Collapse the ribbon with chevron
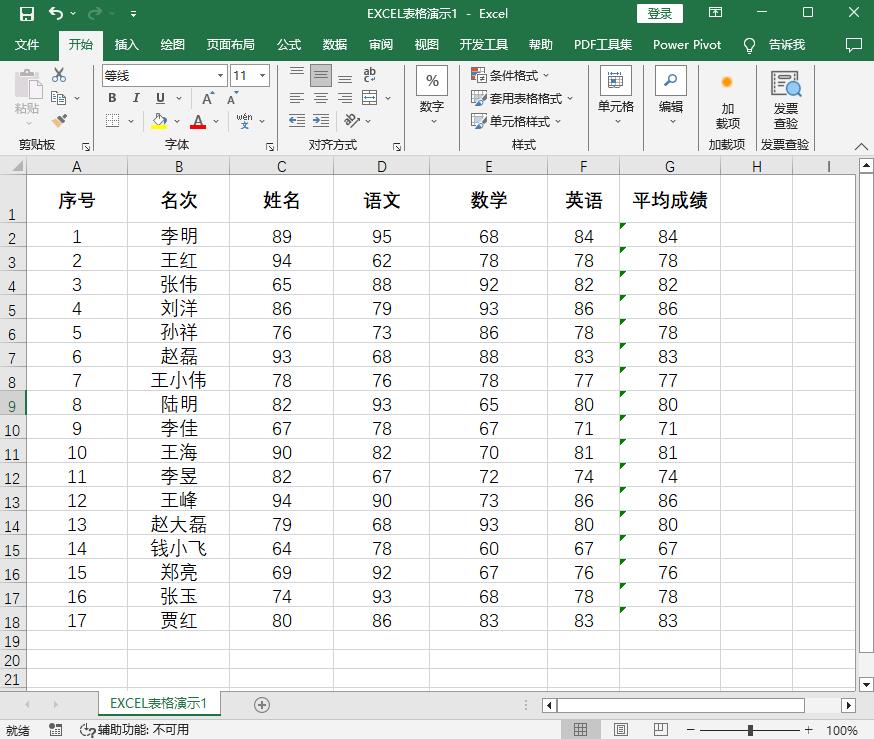This screenshot has width=874, height=739. pos(861,147)
